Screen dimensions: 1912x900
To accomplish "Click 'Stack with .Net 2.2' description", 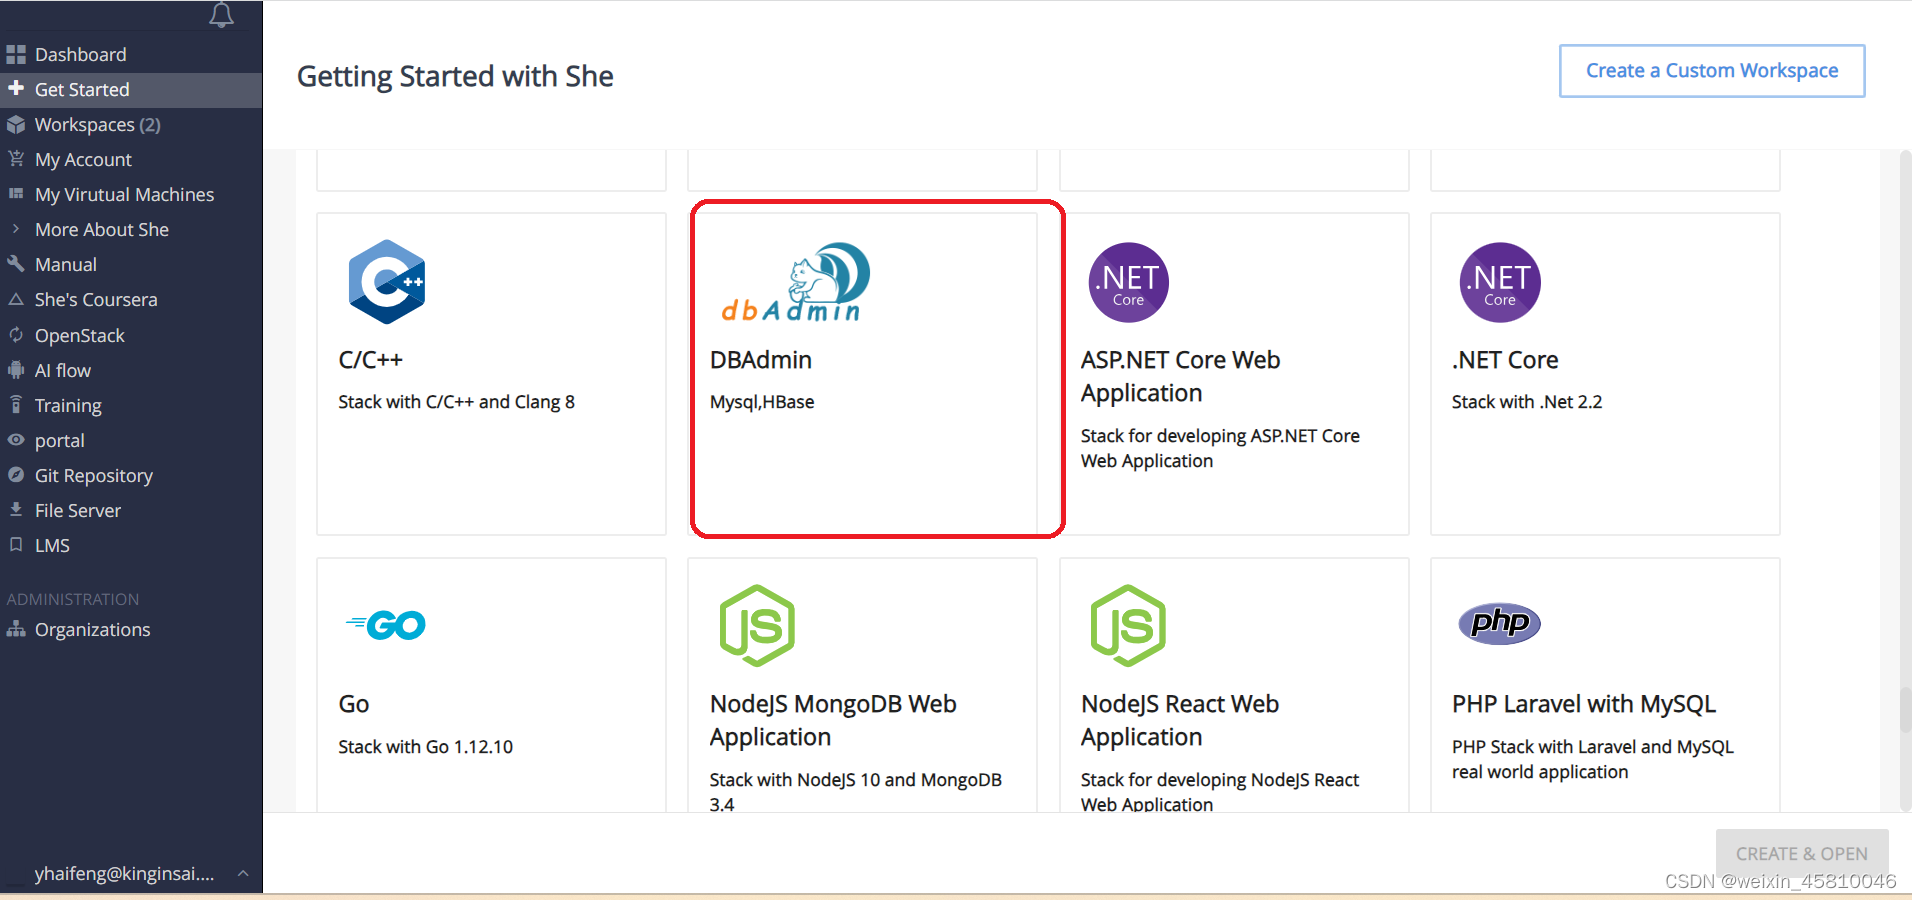I will tap(1527, 402).
